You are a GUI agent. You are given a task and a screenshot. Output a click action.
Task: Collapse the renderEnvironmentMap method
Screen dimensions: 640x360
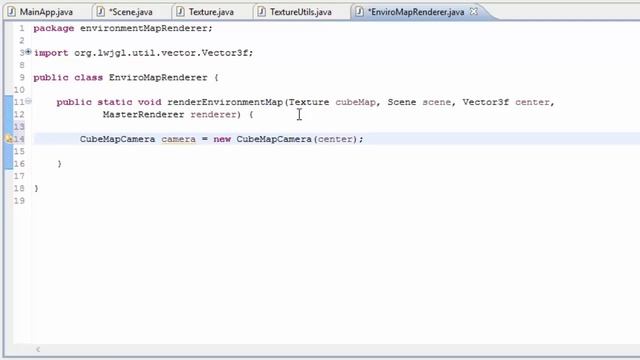pos(28,101)
